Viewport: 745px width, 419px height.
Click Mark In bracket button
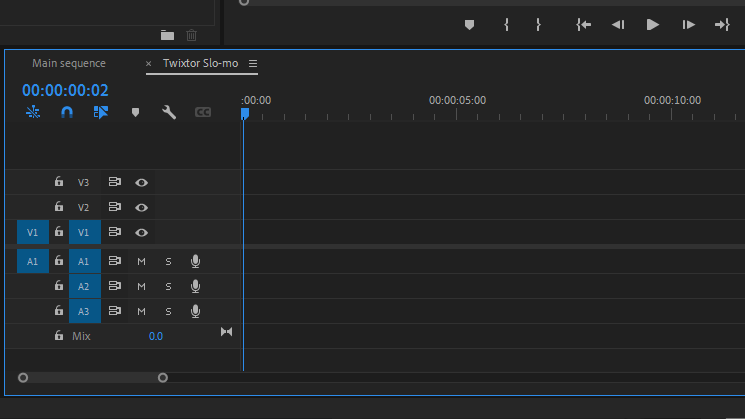pyautogui.click(x=506, y=25)
